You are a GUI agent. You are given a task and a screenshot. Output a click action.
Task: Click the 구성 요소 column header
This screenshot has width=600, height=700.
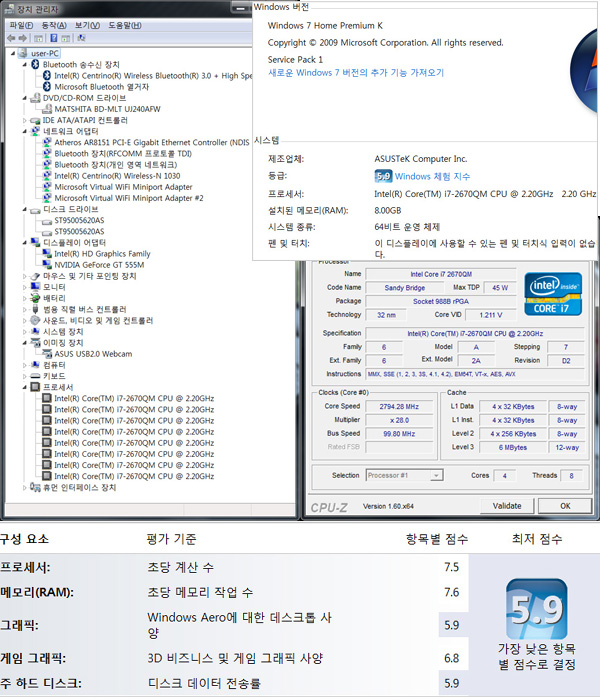click(x=24, y=539)
